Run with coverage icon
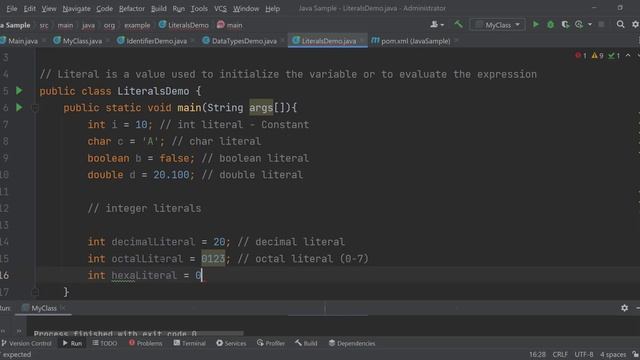Image resolution: width=640 pixels, height=360 pixels. tap(565, 25)
